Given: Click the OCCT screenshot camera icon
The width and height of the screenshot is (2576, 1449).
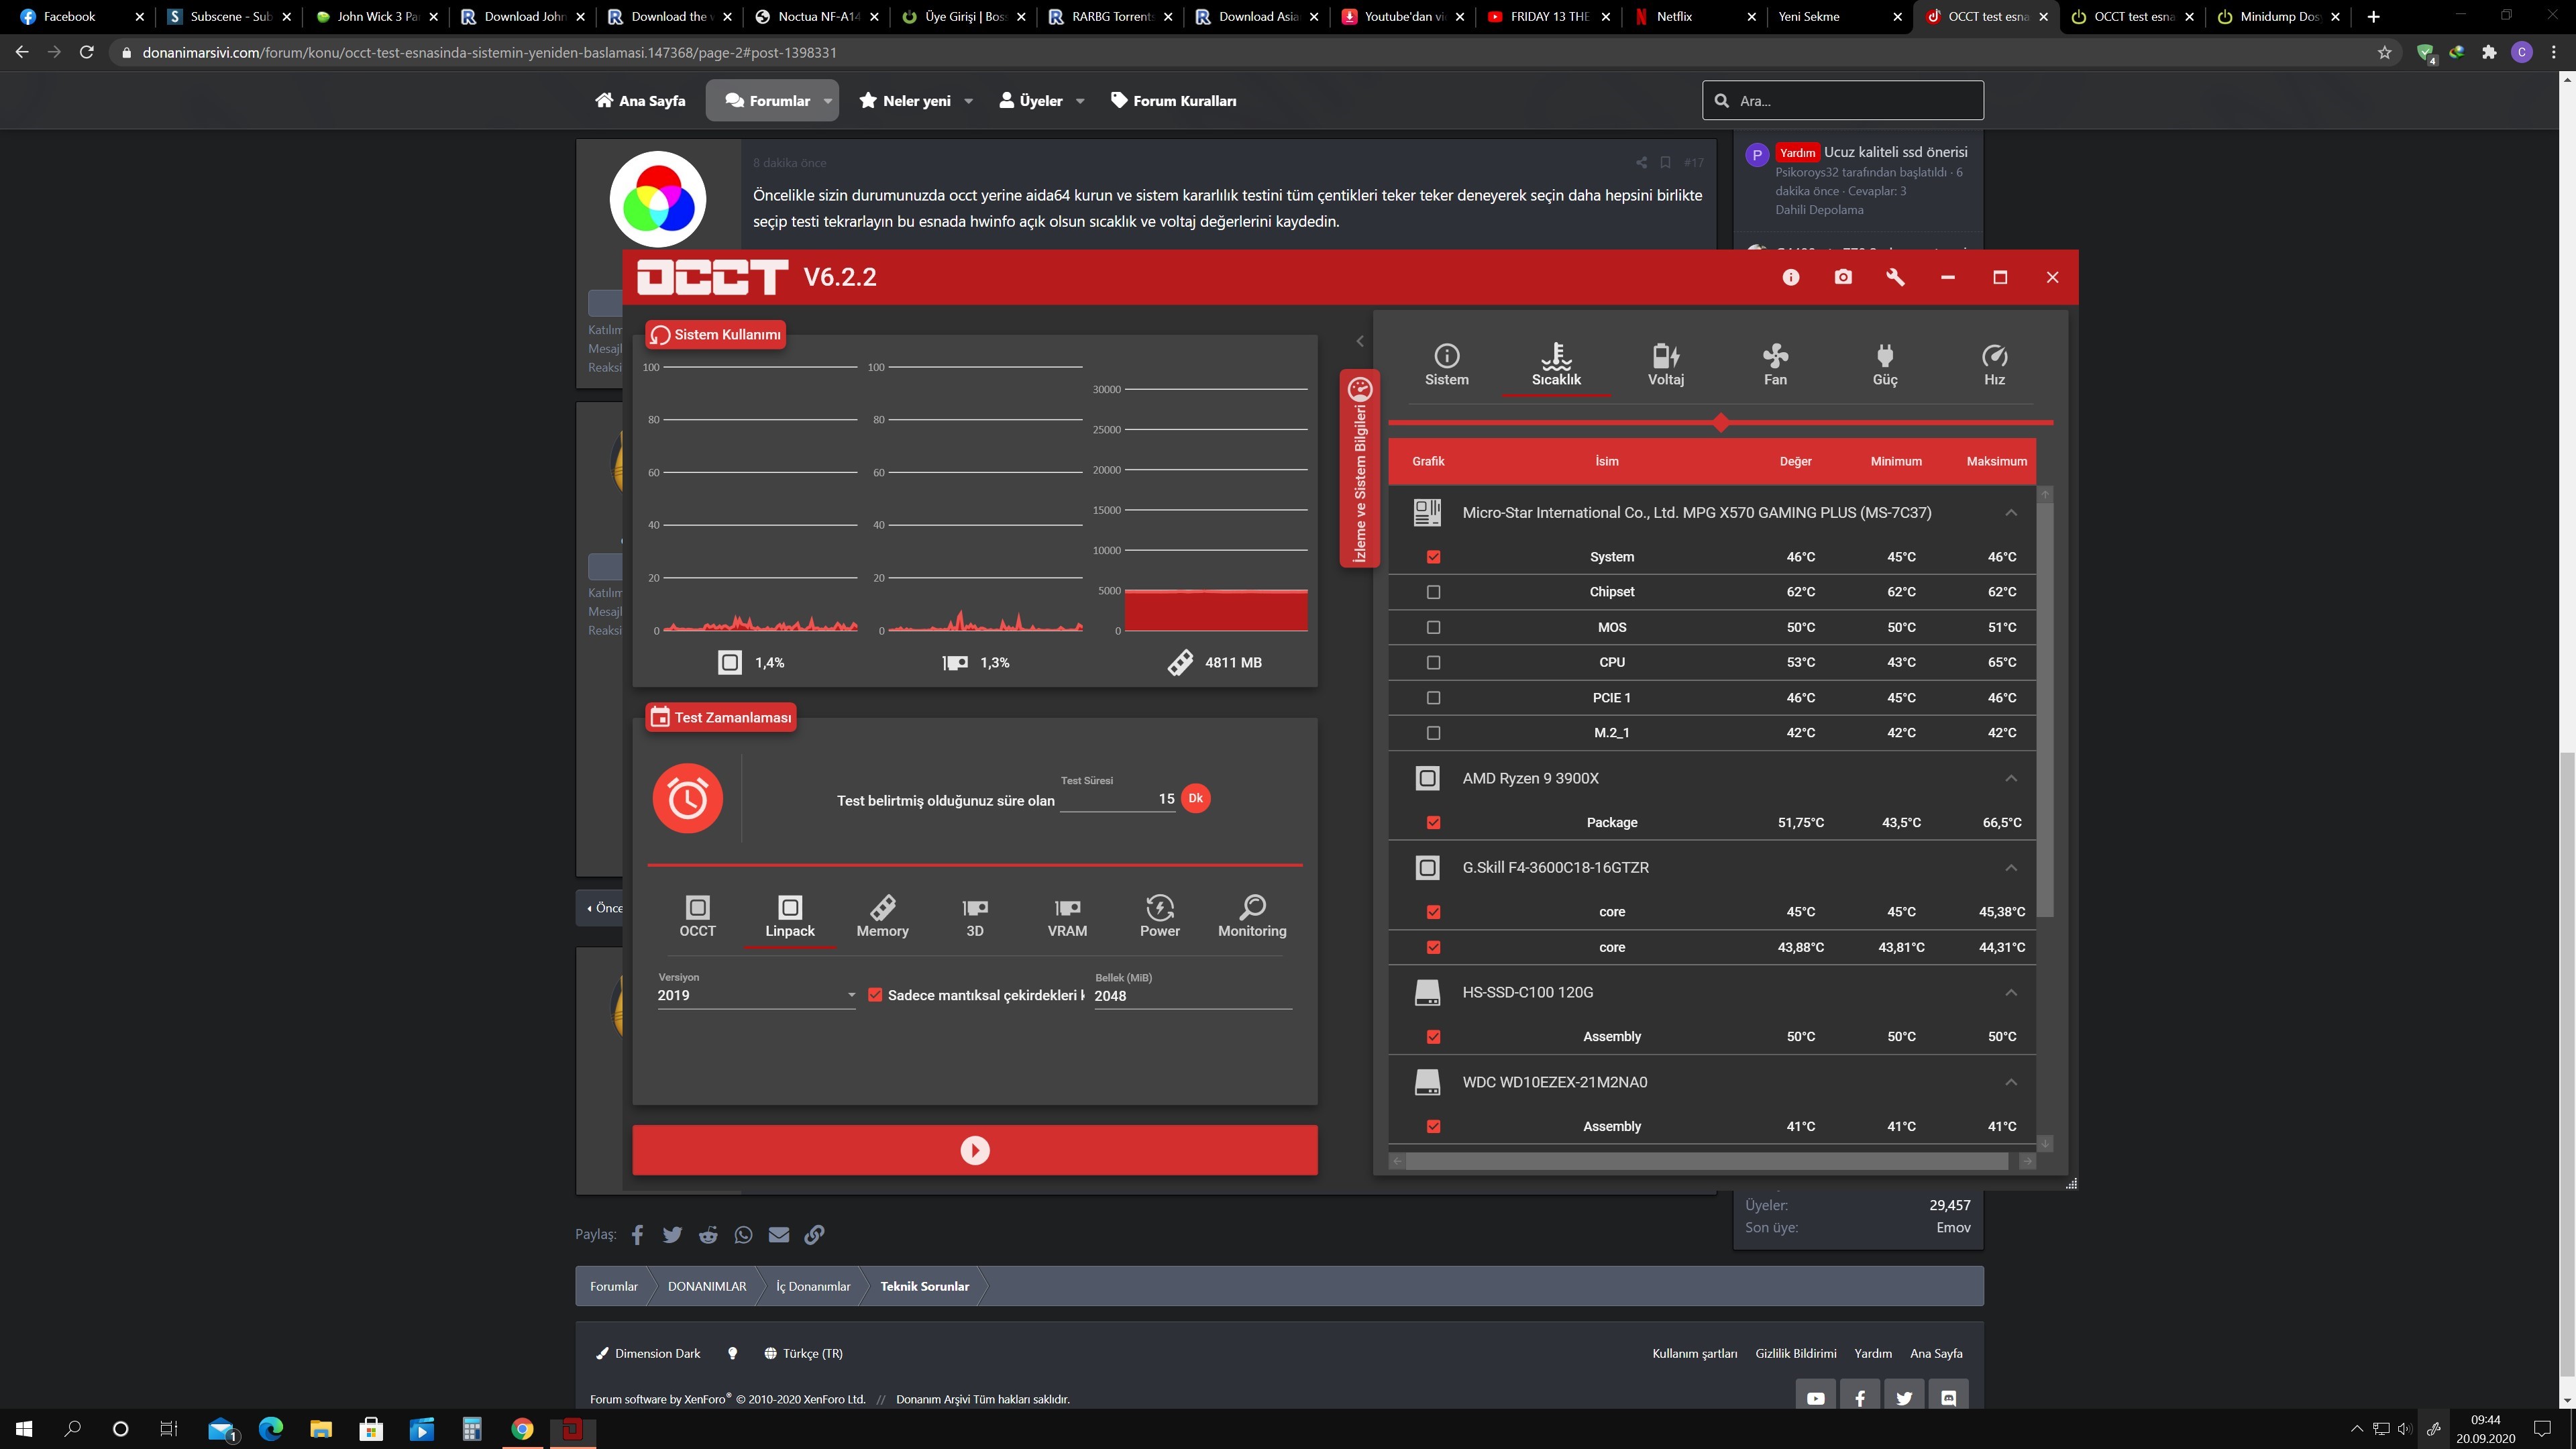Looking at the screenshot, I should coord(1843,277).
